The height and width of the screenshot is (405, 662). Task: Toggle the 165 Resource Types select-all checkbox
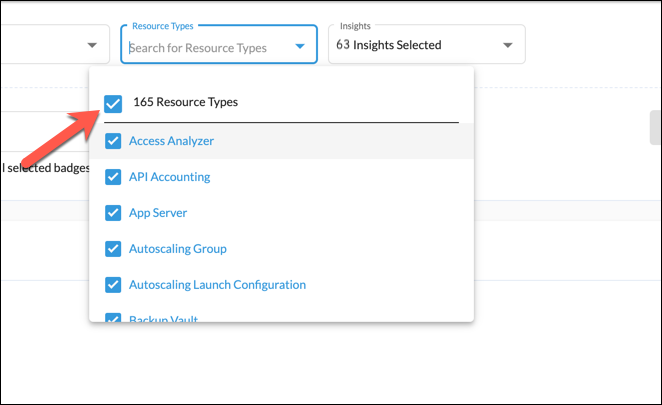pos(113,104)
